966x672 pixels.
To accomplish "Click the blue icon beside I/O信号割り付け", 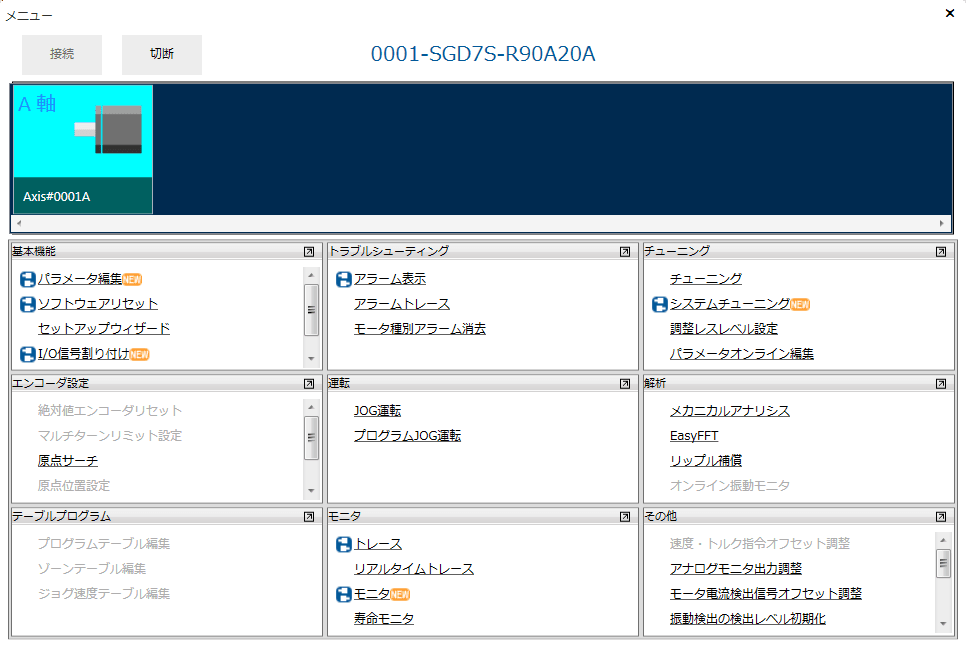I will point(26,352).
